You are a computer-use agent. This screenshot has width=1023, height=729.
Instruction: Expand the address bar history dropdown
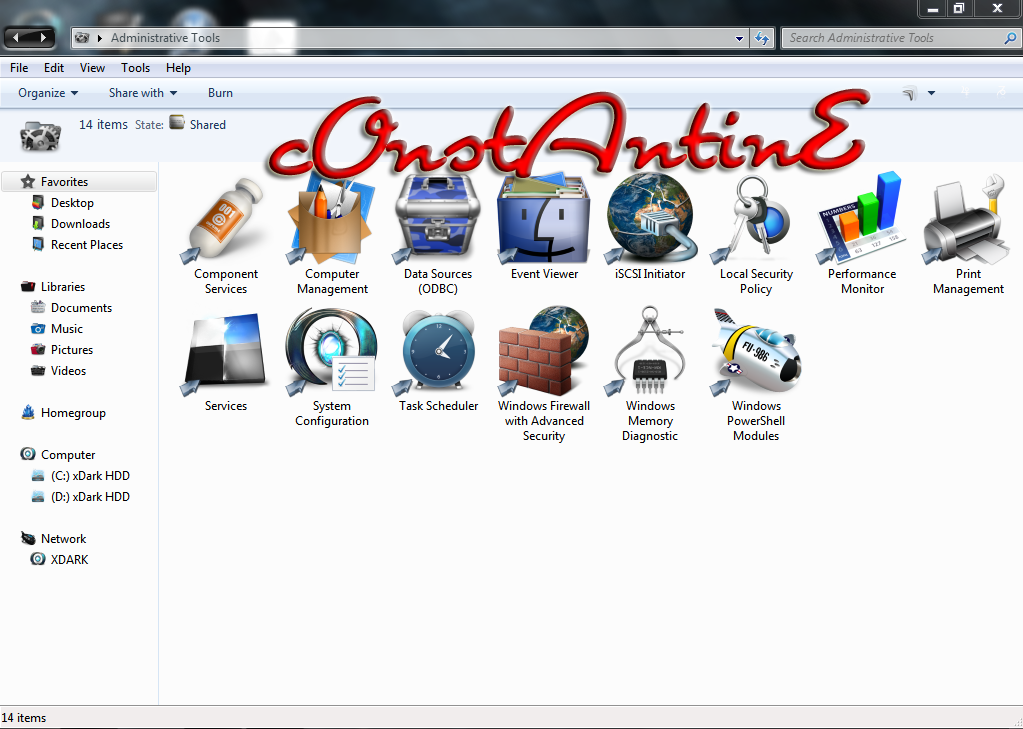tap(739, 39)
